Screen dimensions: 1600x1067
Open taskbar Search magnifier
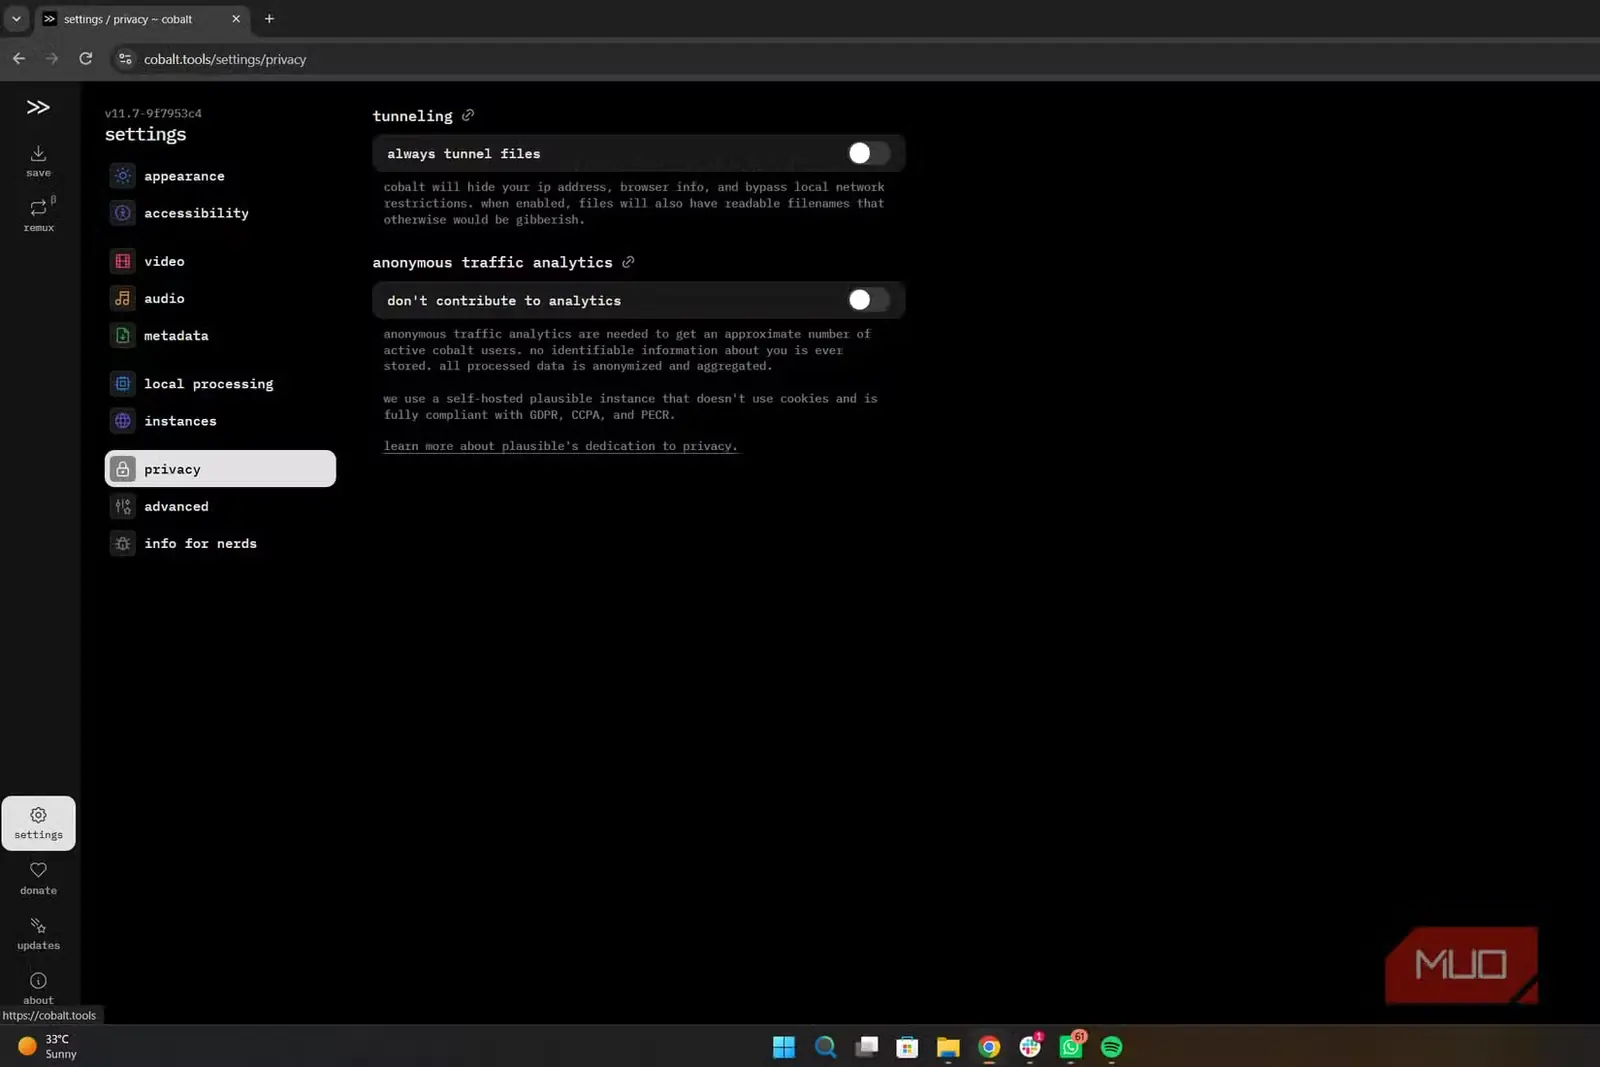825,1047
